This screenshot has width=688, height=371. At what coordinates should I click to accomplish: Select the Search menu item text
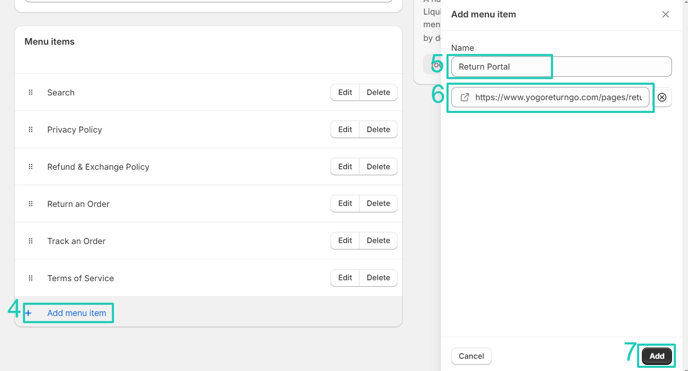point(61,93)
